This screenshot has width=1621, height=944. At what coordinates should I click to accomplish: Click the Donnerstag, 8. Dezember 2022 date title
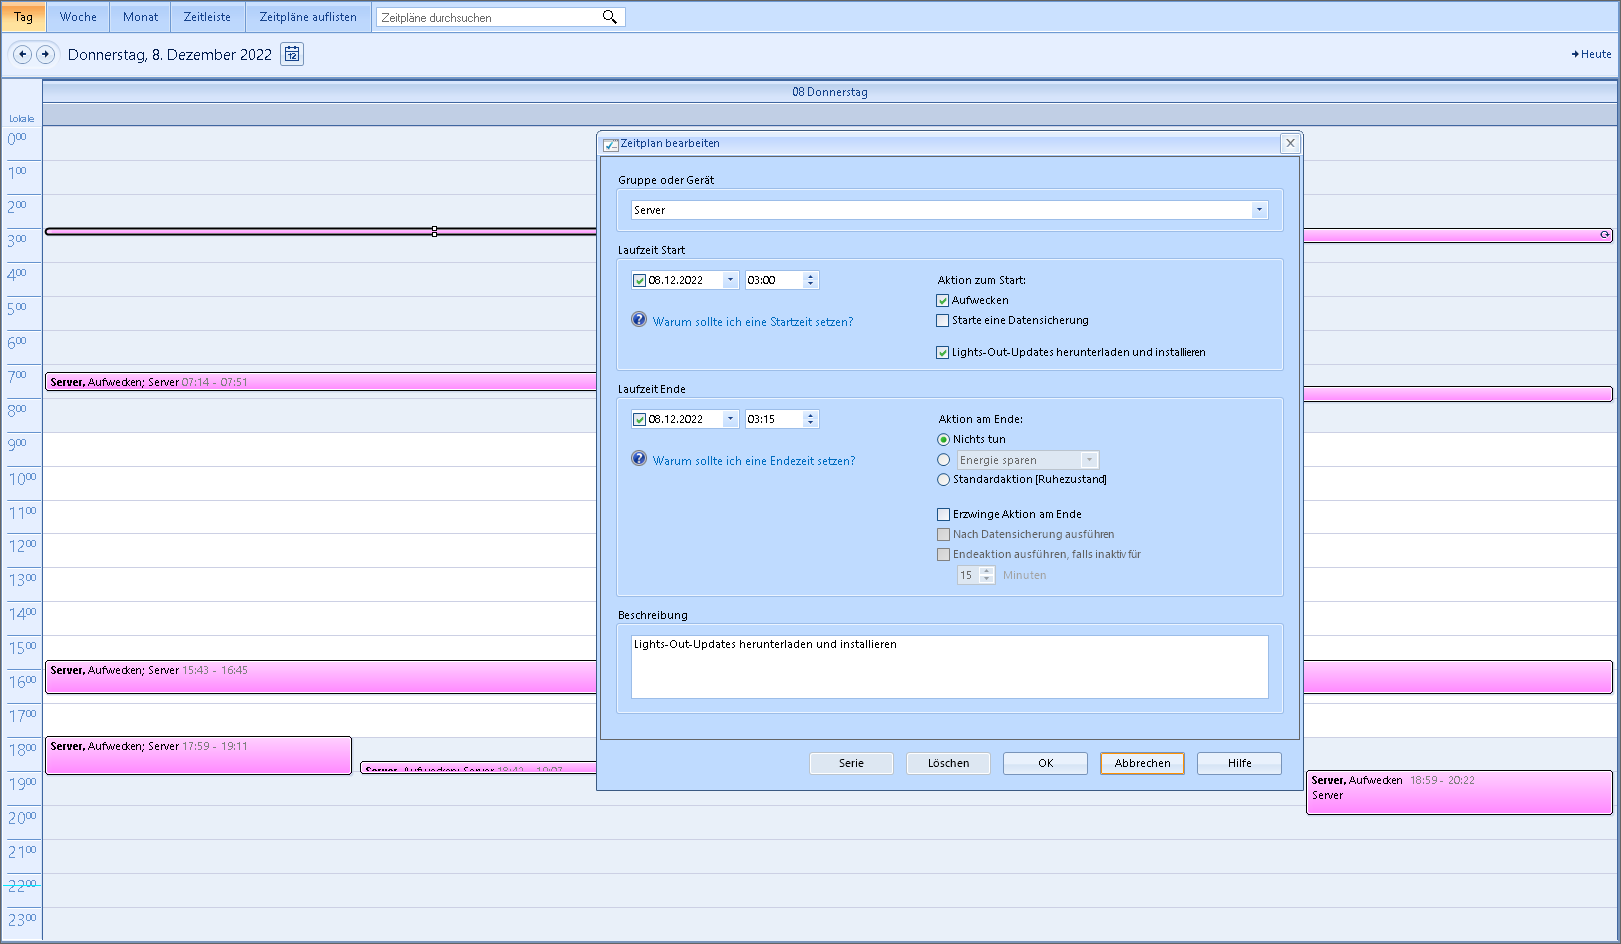[x=170, y=55]
